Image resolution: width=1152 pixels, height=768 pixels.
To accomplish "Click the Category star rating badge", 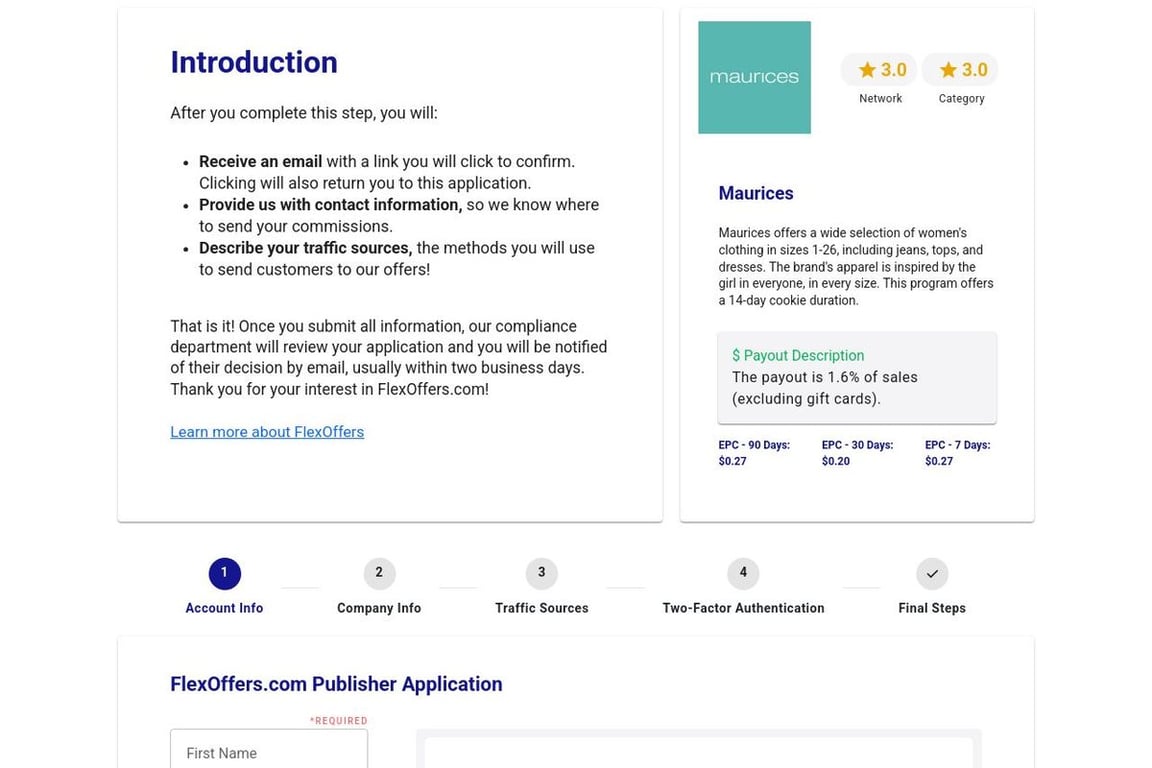I will click(960, 70).
